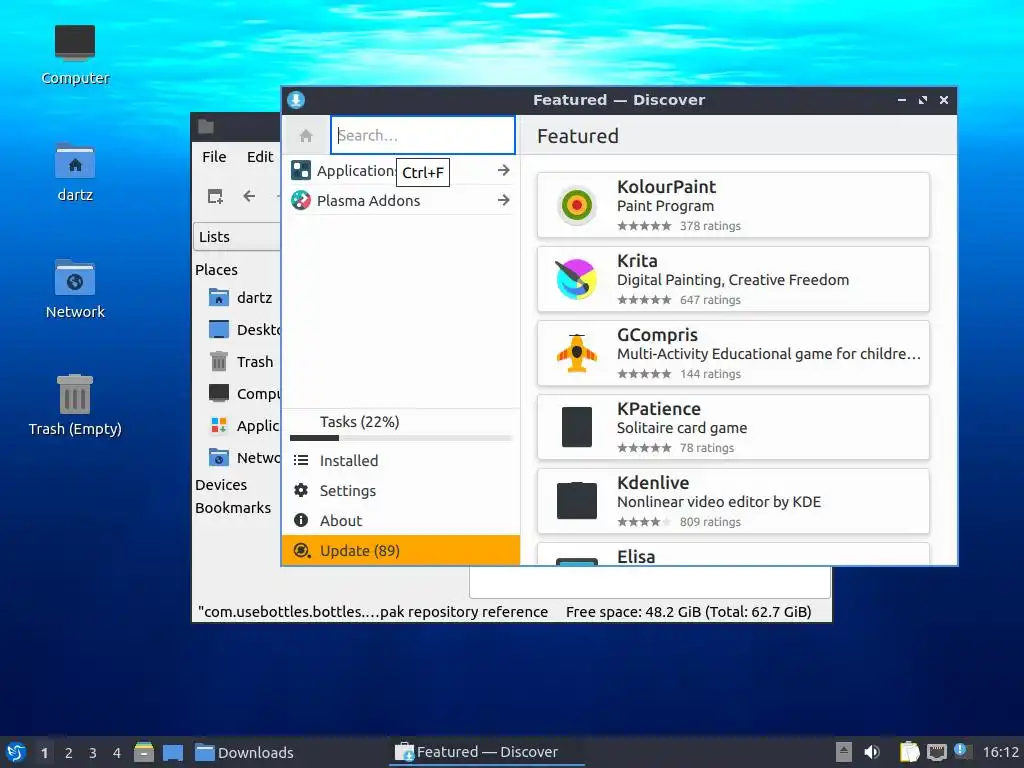Screen dimensions: 1024x768
Task: Launch file manager from panel
Action: click(x=144, y=752)
